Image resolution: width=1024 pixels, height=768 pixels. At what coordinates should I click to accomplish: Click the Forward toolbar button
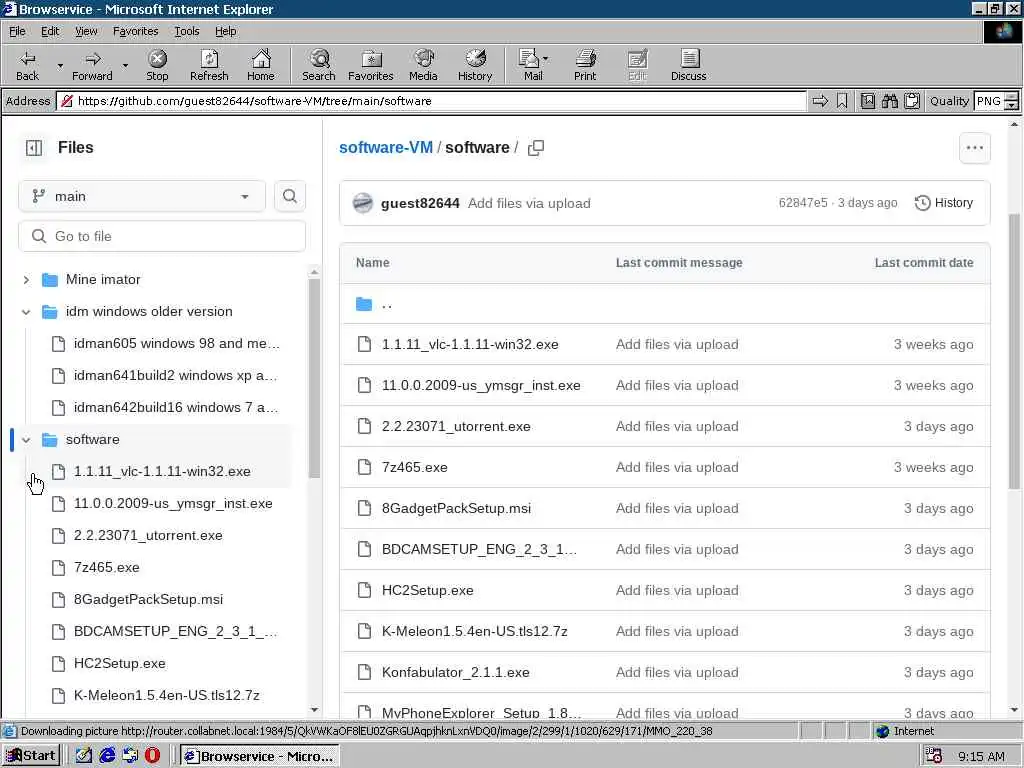92,65
